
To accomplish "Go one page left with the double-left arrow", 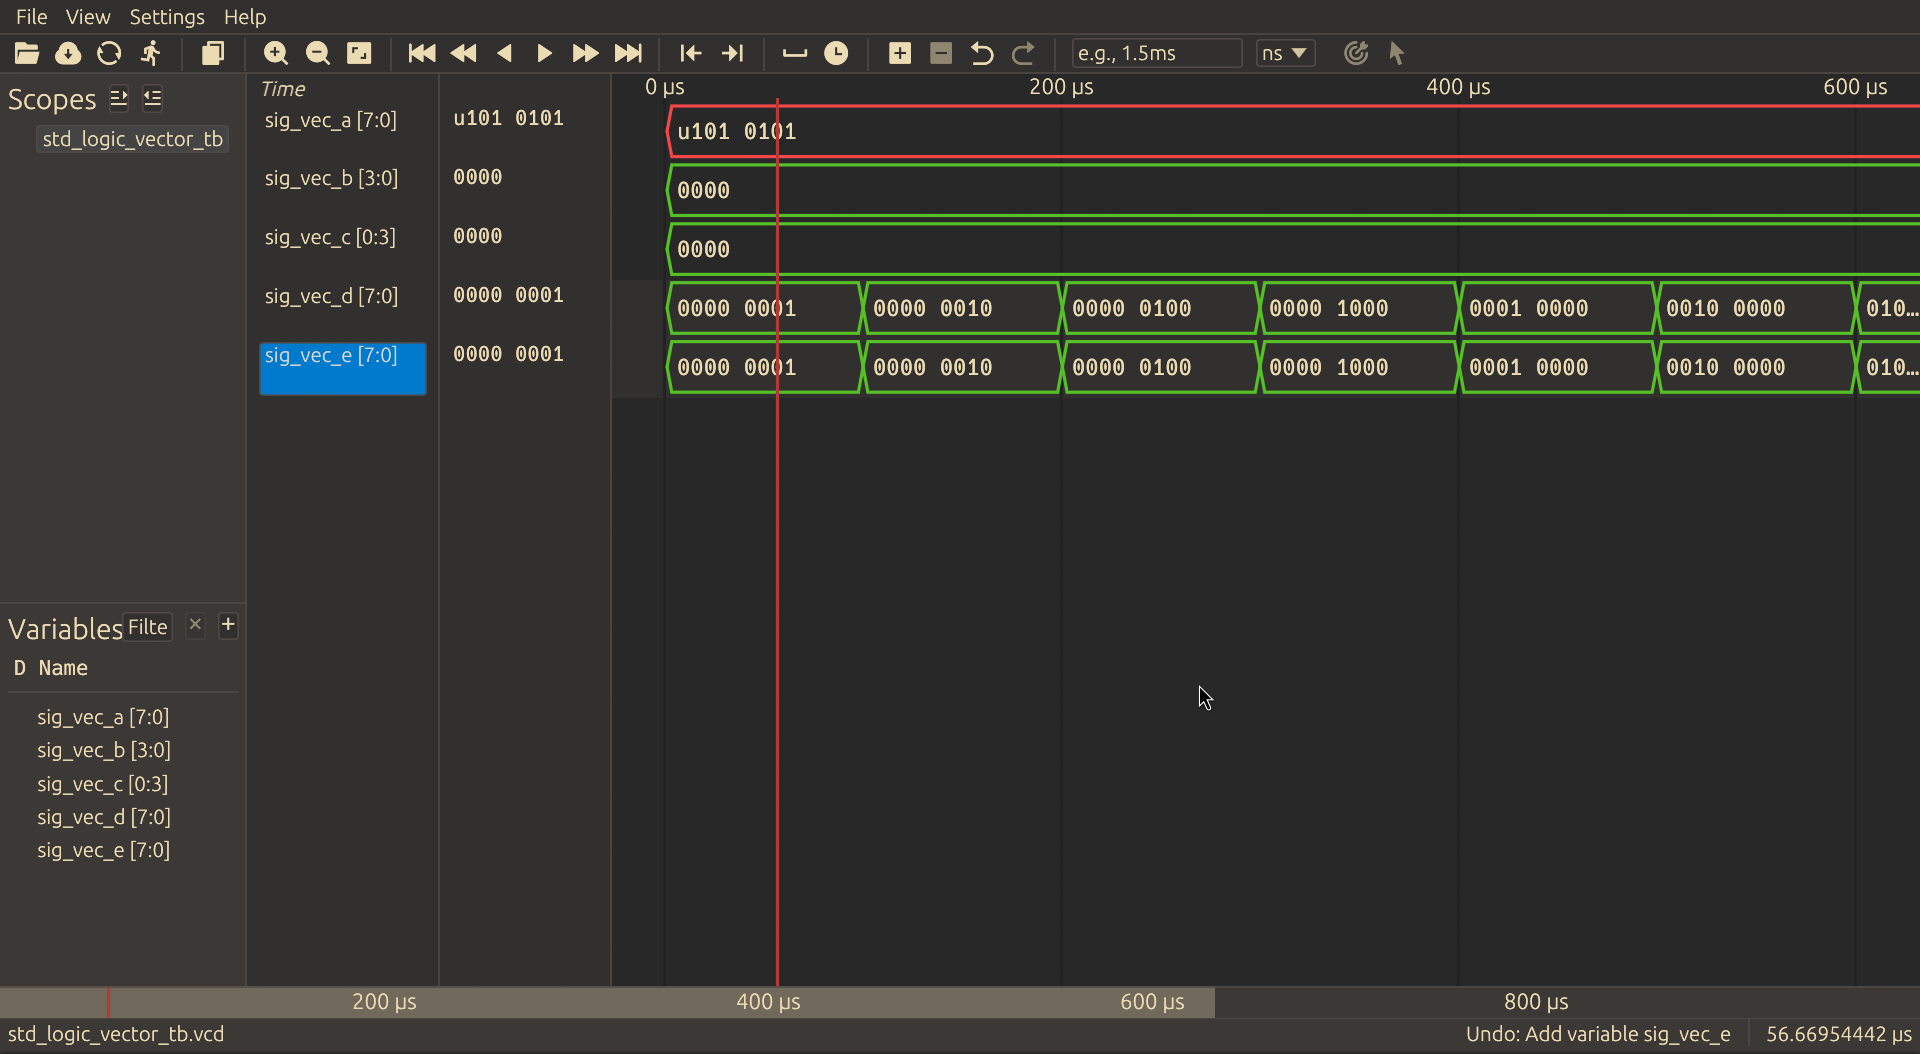I will pos(464,53).
